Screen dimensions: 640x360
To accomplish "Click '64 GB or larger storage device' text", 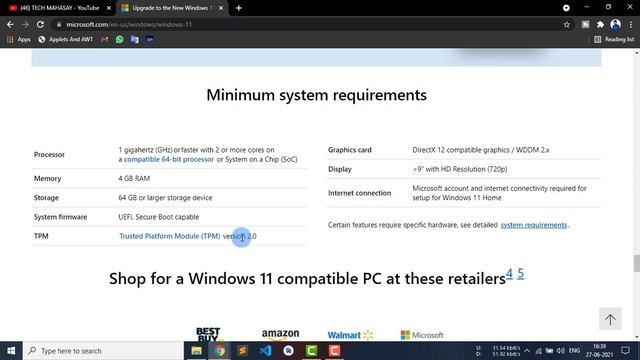I will [x=165, y=198].
